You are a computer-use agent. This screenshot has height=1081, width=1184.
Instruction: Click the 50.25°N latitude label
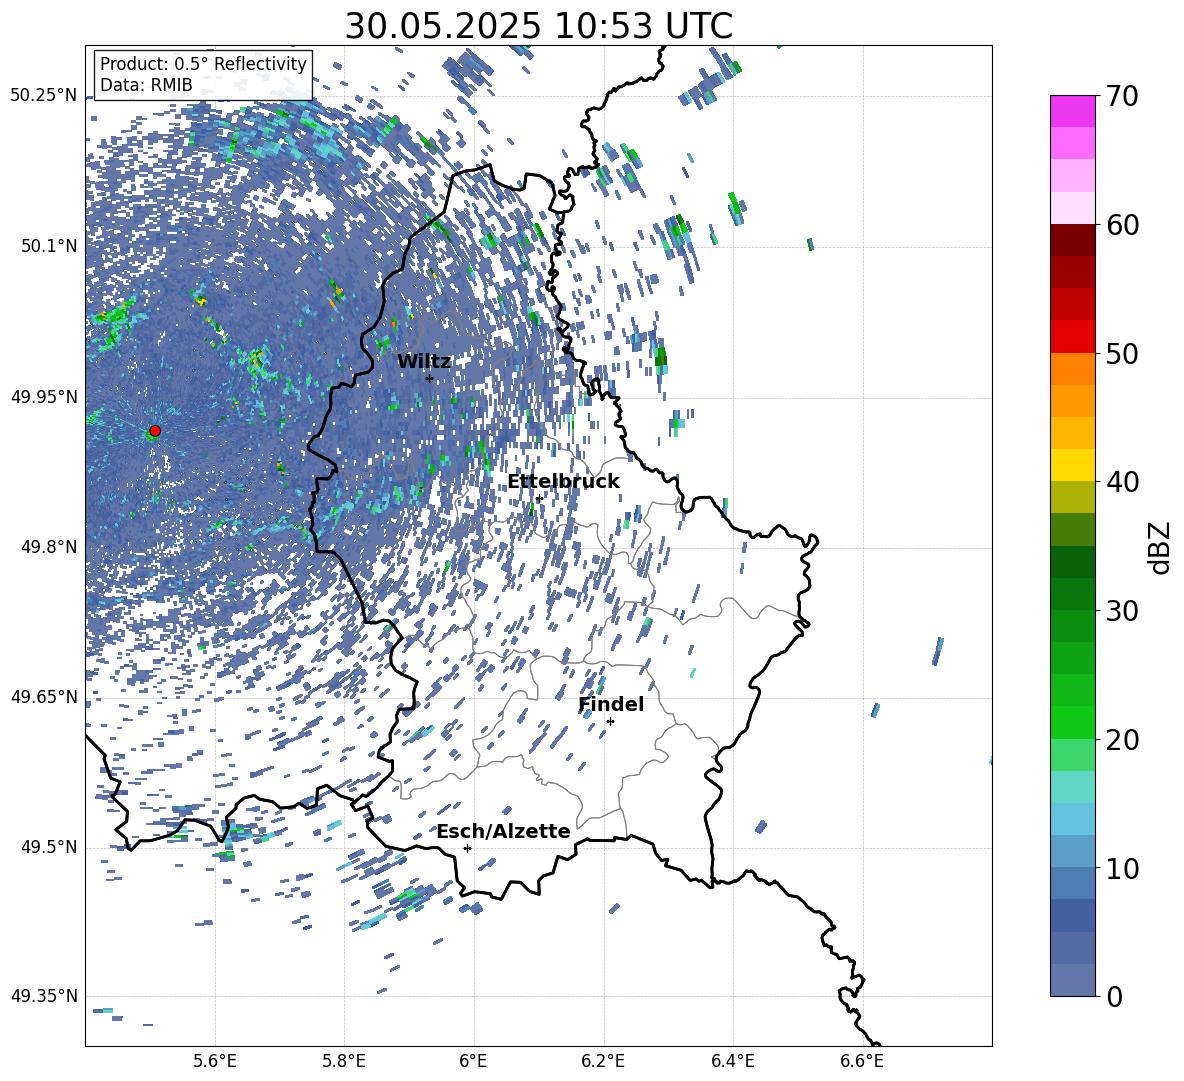tap(44, 96)
